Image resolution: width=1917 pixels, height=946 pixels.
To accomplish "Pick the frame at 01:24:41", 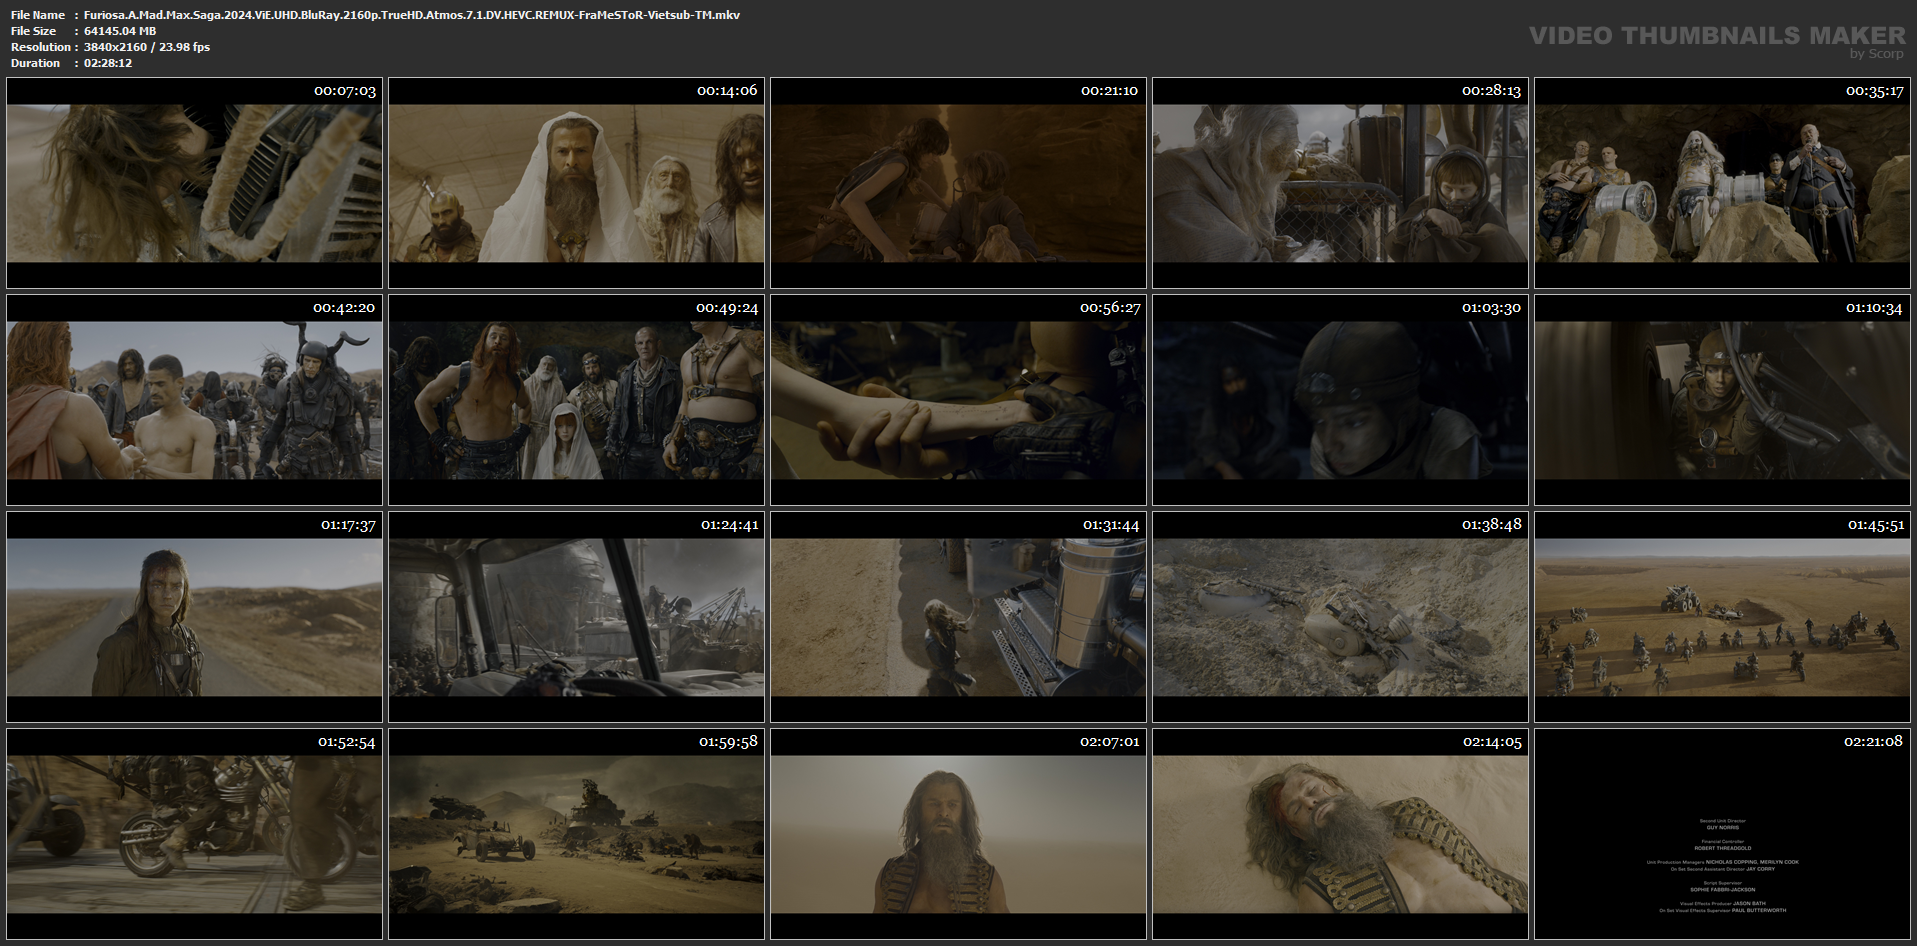I will tap(576, 617).
